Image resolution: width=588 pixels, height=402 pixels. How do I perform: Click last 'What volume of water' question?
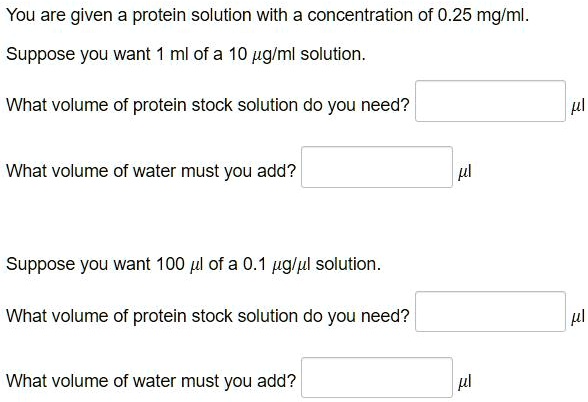[151, 381]
